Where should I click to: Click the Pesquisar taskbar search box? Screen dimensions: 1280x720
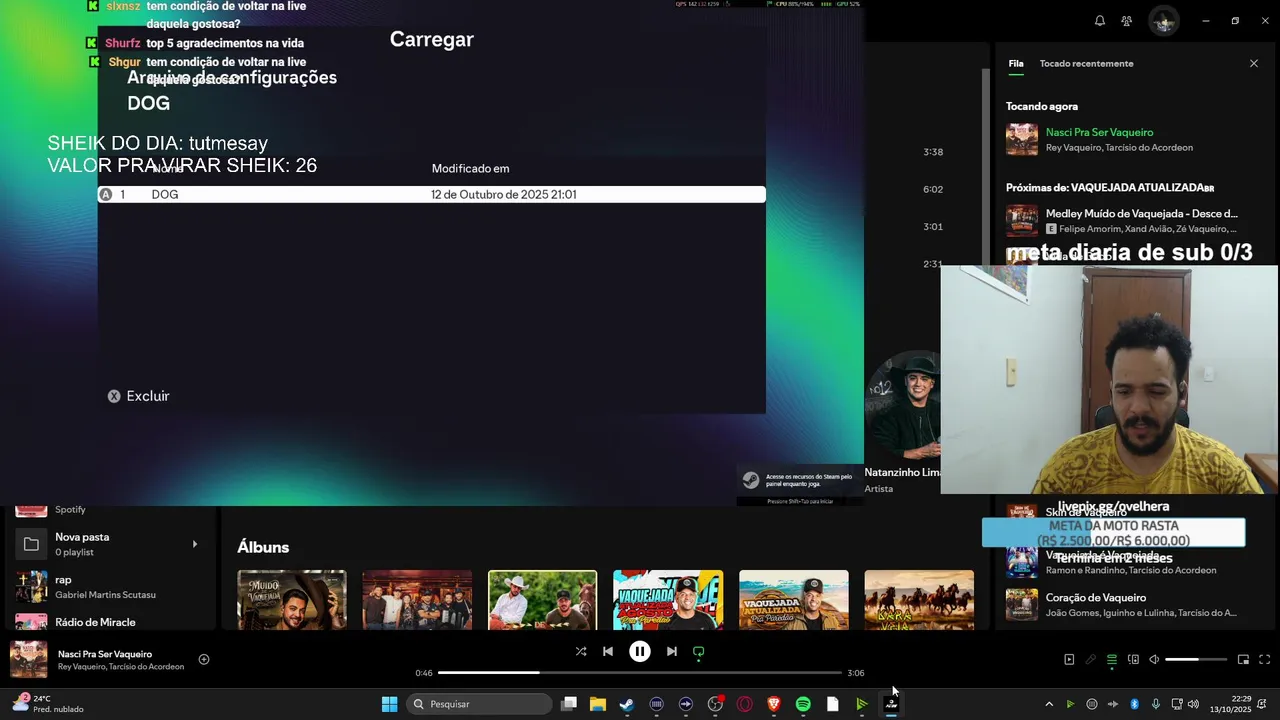click(x=479, y=704)
